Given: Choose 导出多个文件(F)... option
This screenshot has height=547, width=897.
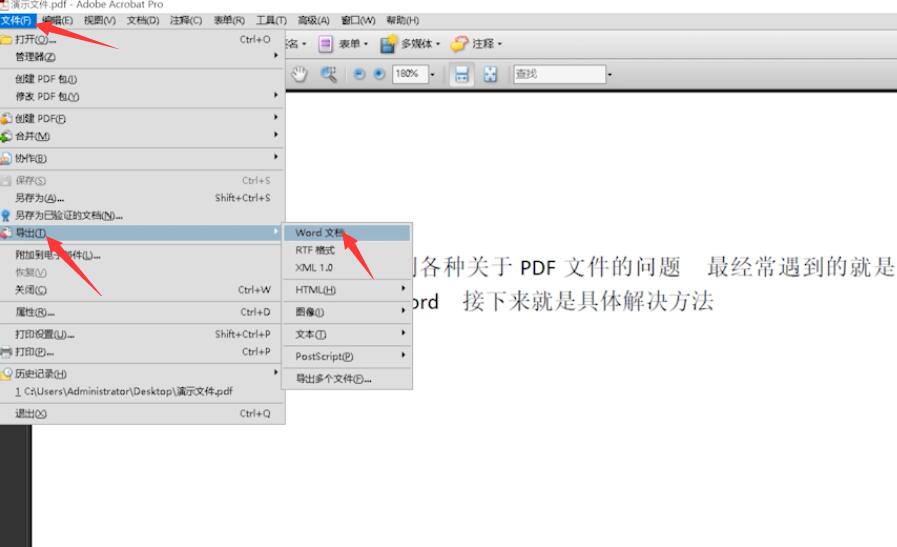Looking at the screenshot, I should click(x=347, y=379).
